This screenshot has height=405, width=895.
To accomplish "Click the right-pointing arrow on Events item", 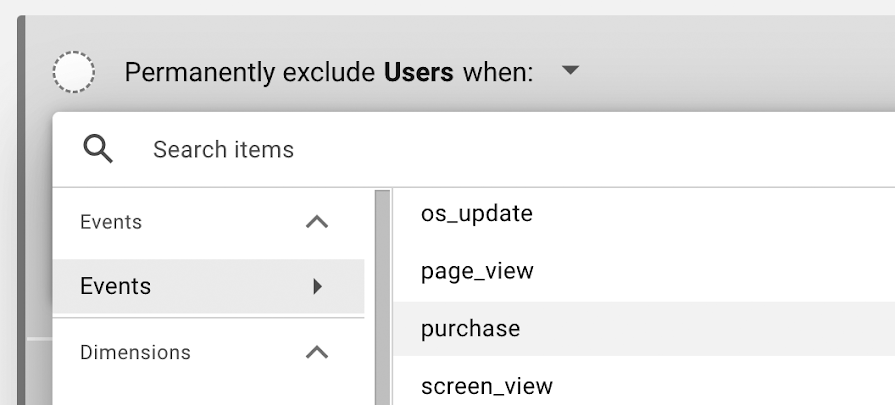I will [x=318, y=286].
